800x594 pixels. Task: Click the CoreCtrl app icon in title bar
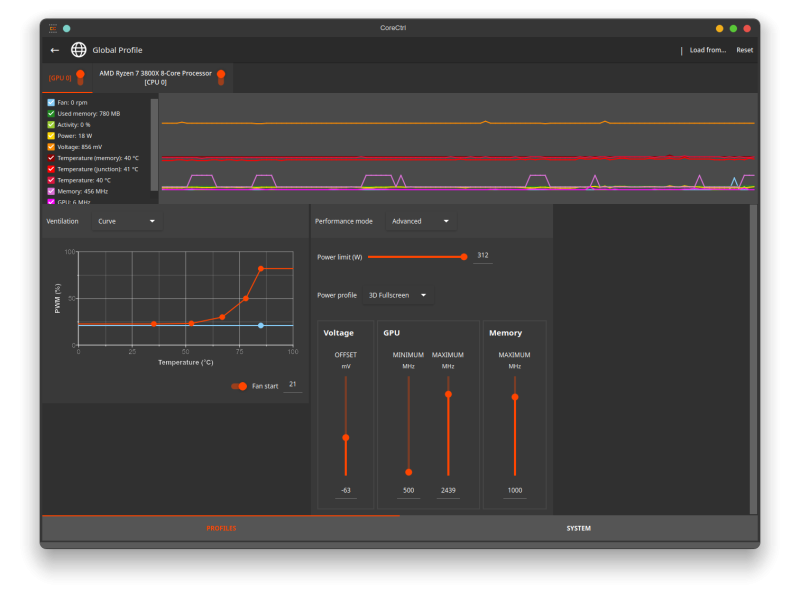(53, 28)
